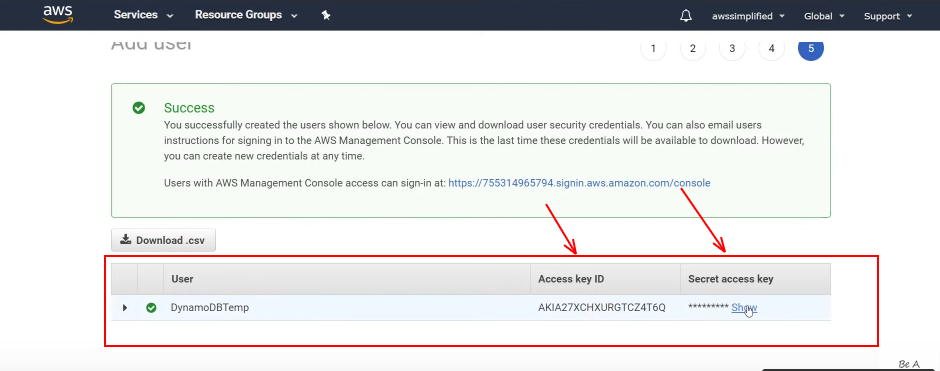Go to step 3 circle
Screen dimensions: 940x371
[732, 49]
